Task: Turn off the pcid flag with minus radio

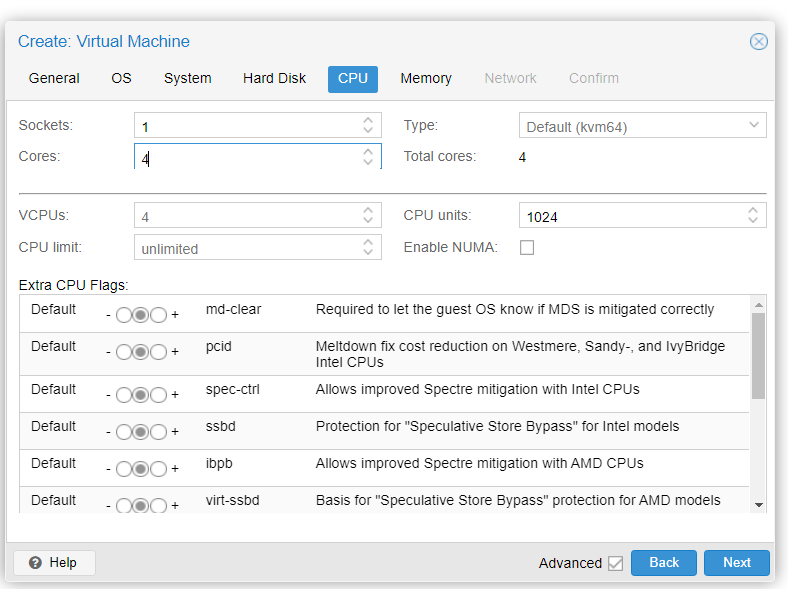Action: [124, 352]
